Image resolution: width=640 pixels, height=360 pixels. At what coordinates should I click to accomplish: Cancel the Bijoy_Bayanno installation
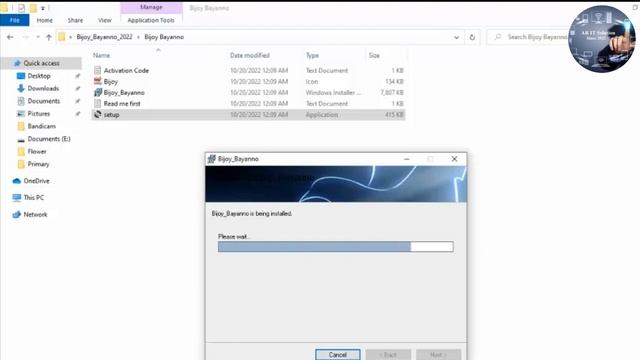pos(338,355)
